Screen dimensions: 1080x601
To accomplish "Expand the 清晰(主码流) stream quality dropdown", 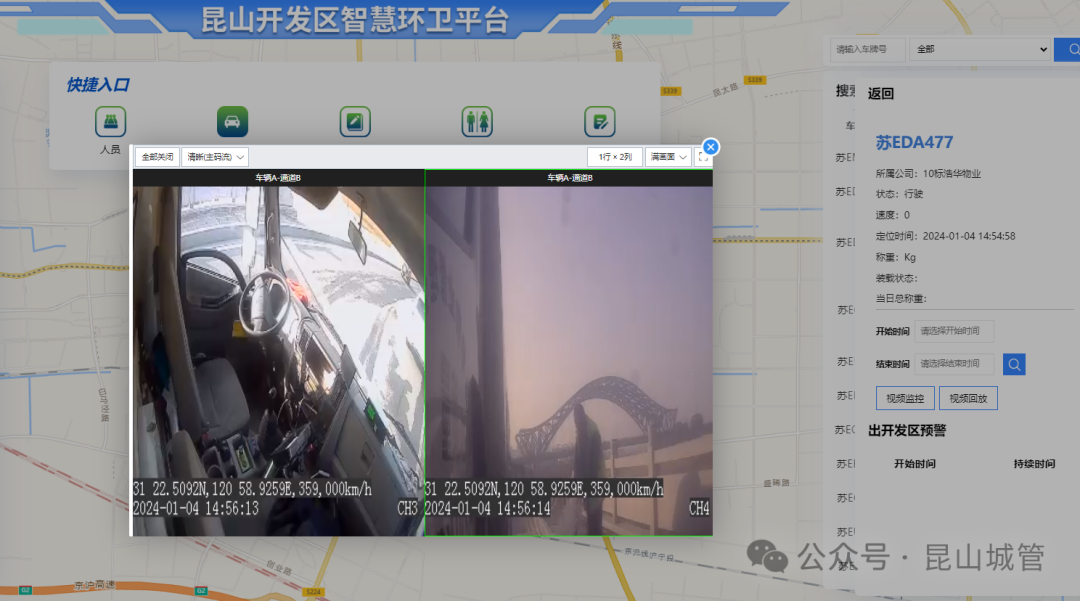I will pos(215,157).
